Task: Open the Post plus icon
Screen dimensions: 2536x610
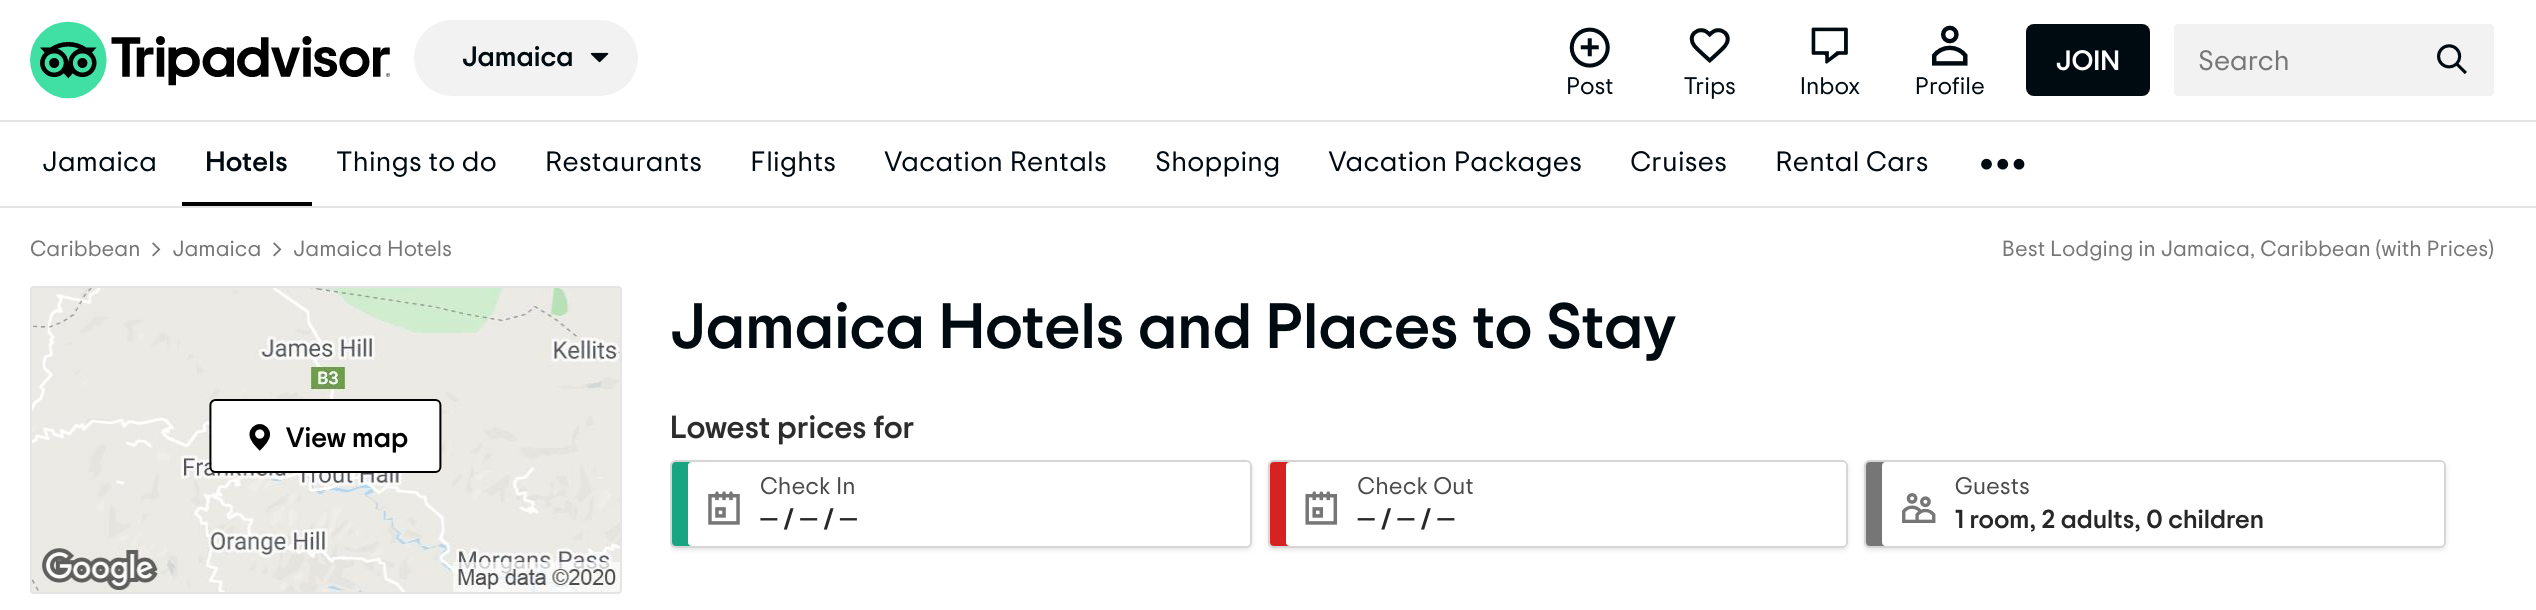Action: [x=1589, y=47]
